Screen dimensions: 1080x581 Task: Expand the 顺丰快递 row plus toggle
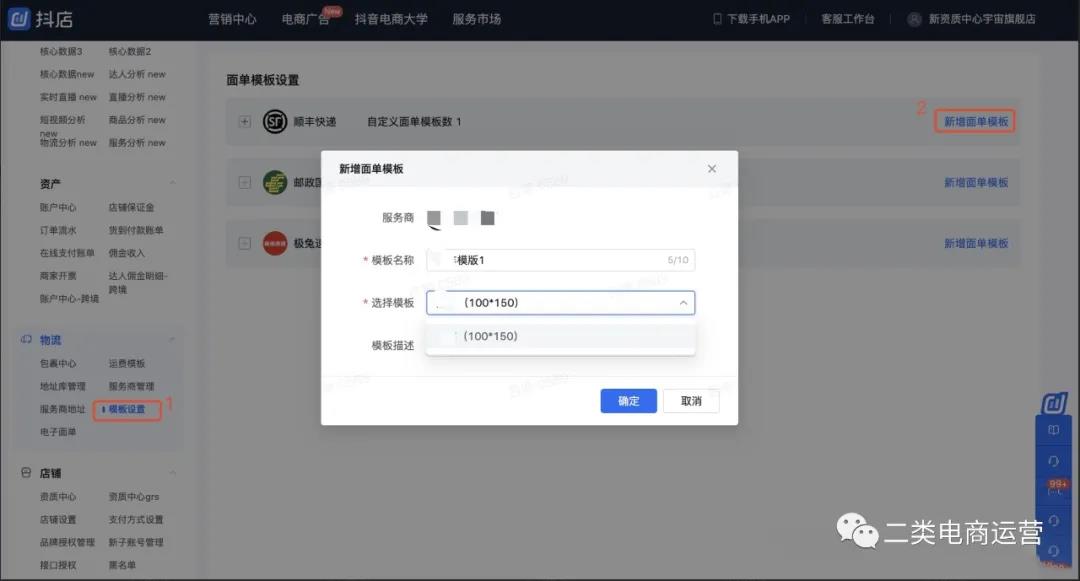pyautogui.click(x=245, y=122)
